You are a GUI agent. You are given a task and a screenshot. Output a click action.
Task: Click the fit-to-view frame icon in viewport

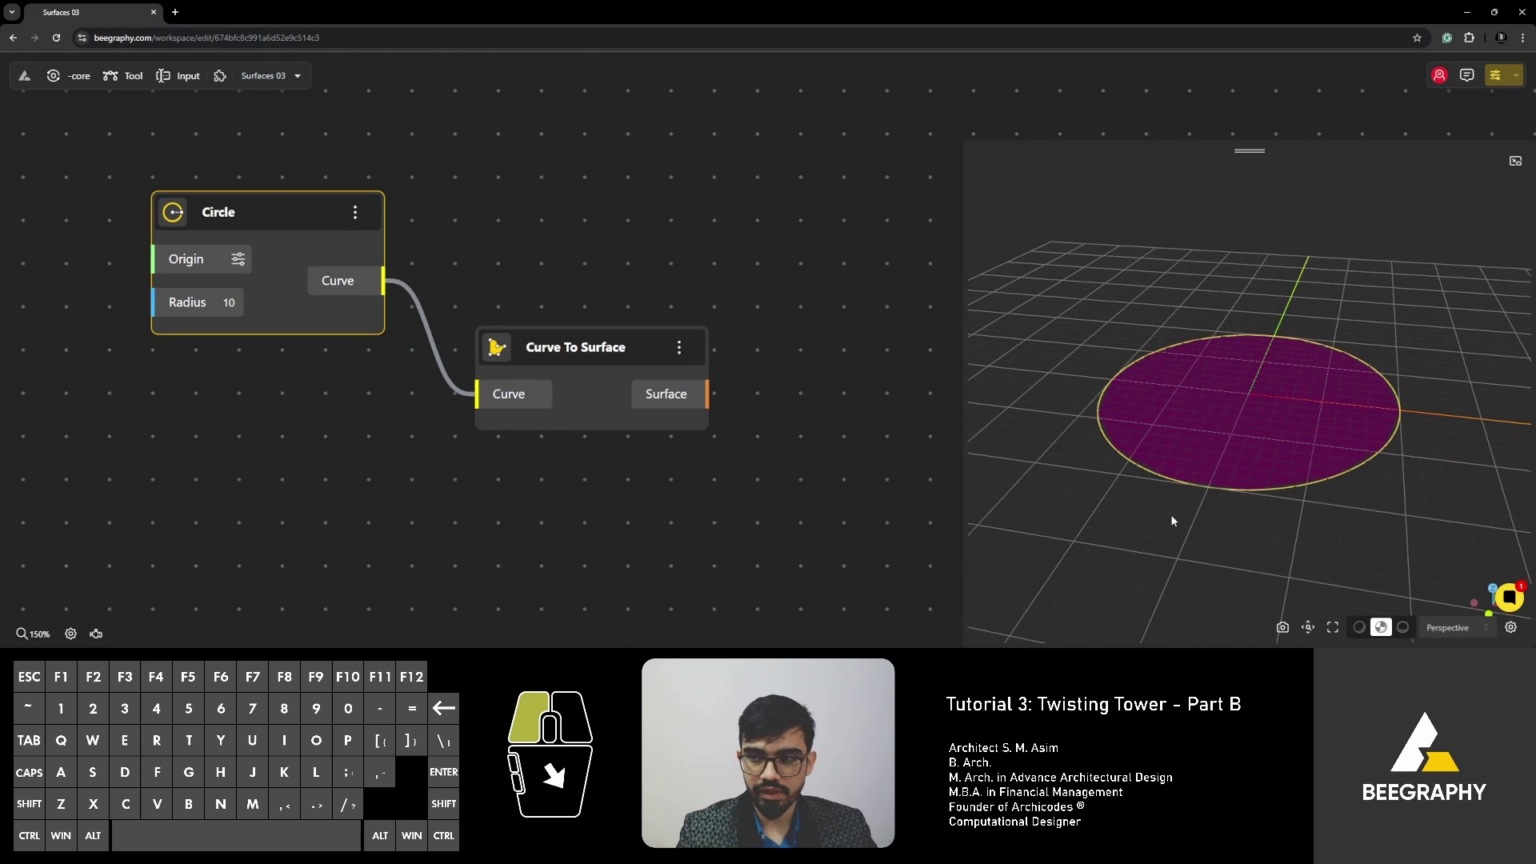point(1333,627)
